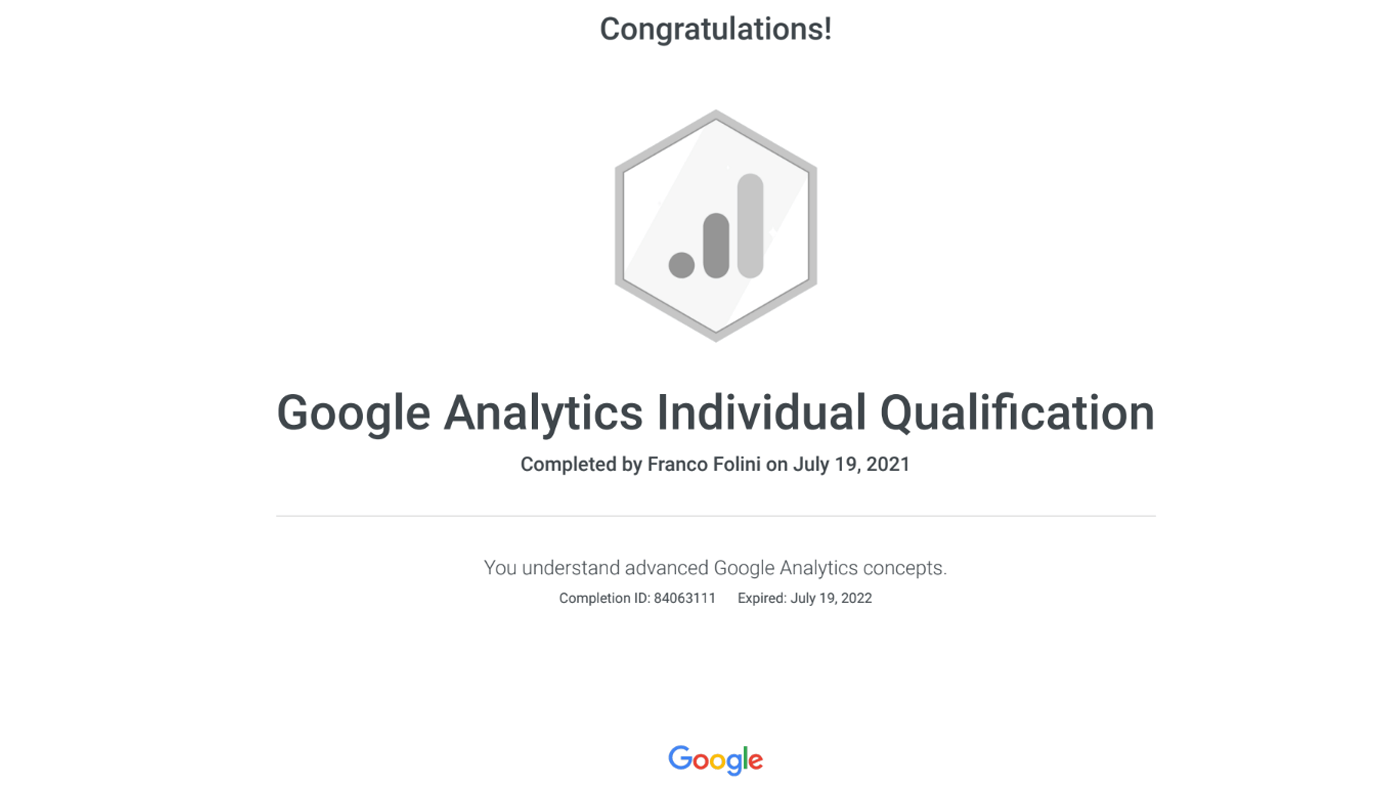Click the expiry date July 19, 2022
Viewport: 1400px width, 788px height.
pyautogui.click(x=831, y=598)
